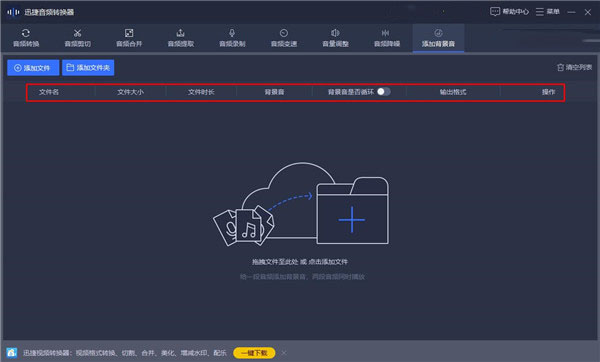Toggle the 背景音是否循环 loop switch
This screenshot has width=600, height=362.
[383, 91]
